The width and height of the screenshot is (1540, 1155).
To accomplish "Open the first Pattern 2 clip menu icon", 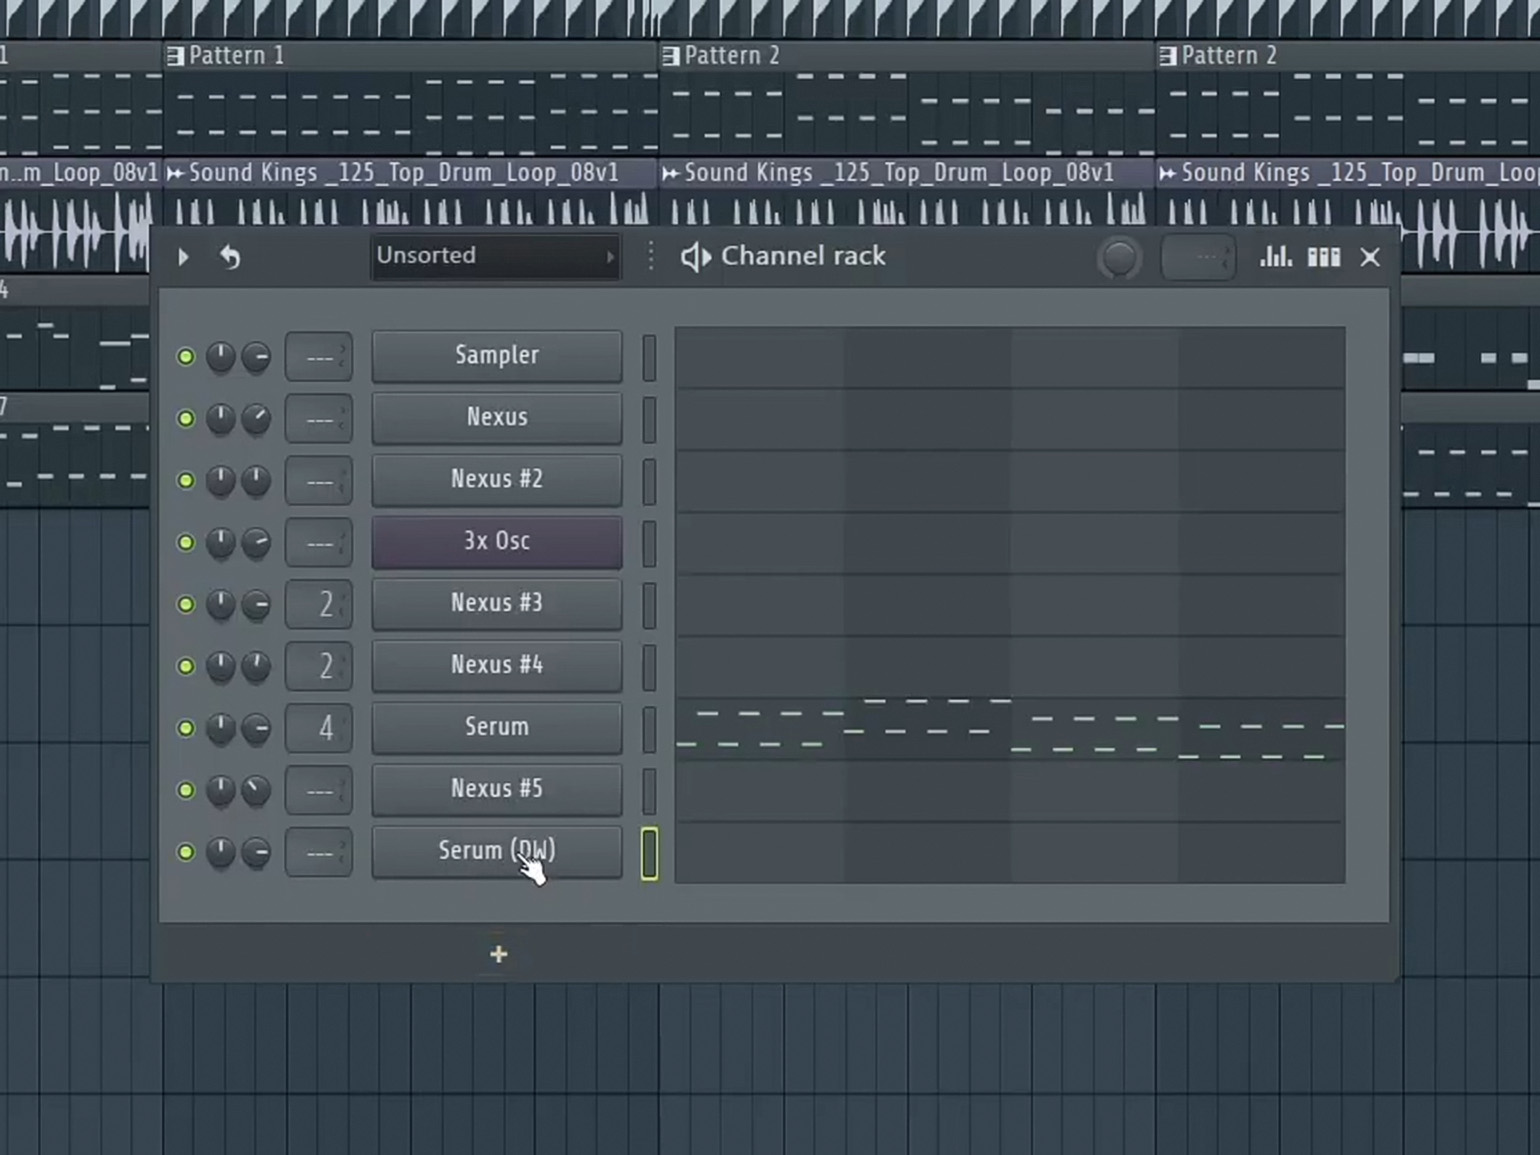I will 671,57.
